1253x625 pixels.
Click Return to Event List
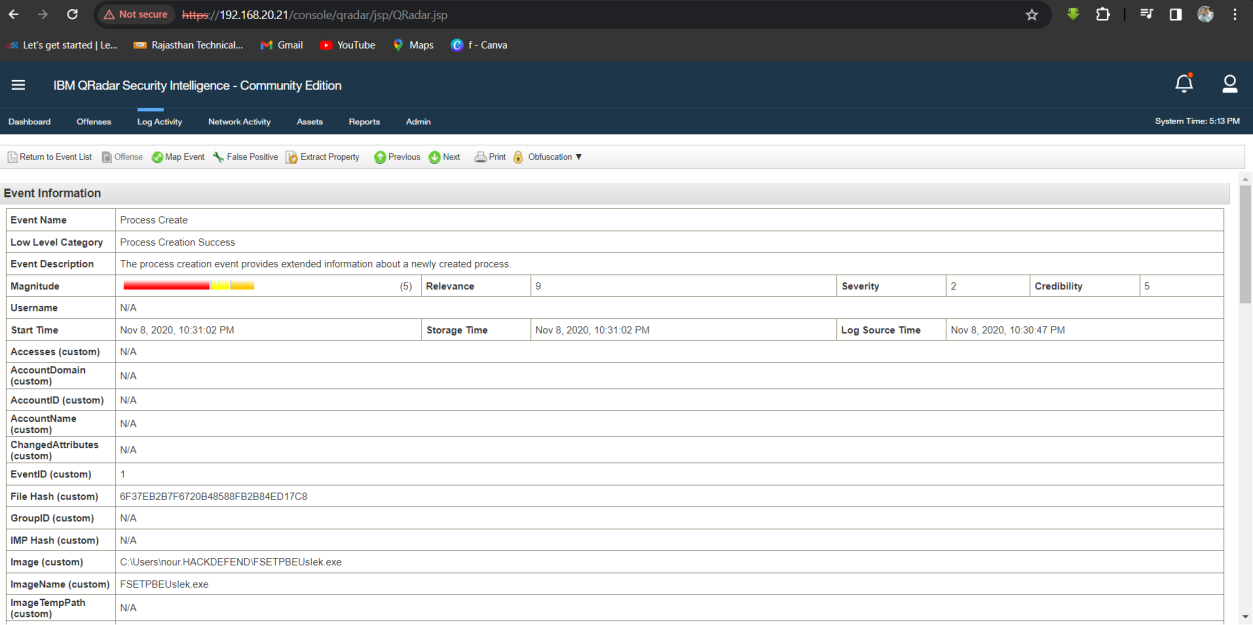coord(50,157)
